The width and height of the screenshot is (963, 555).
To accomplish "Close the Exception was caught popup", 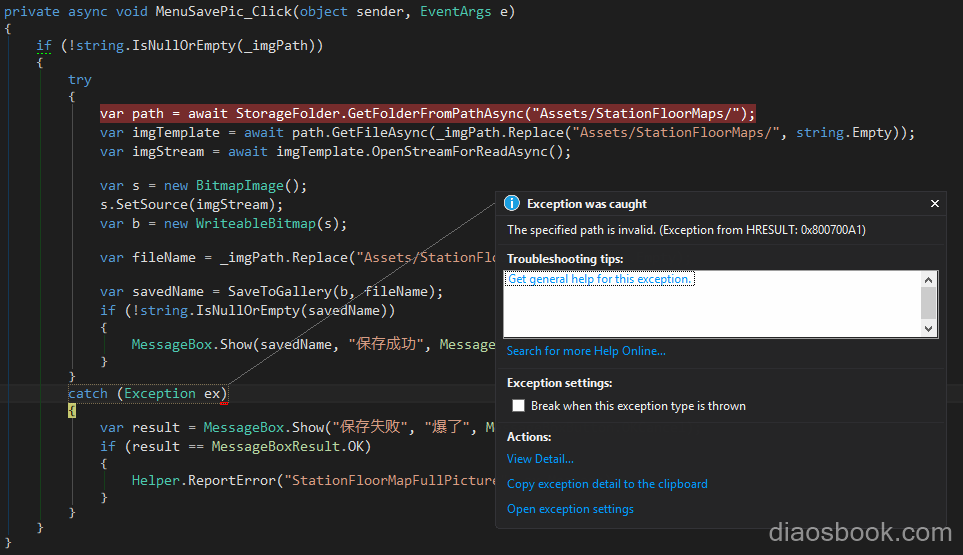I will coord(935,203).
